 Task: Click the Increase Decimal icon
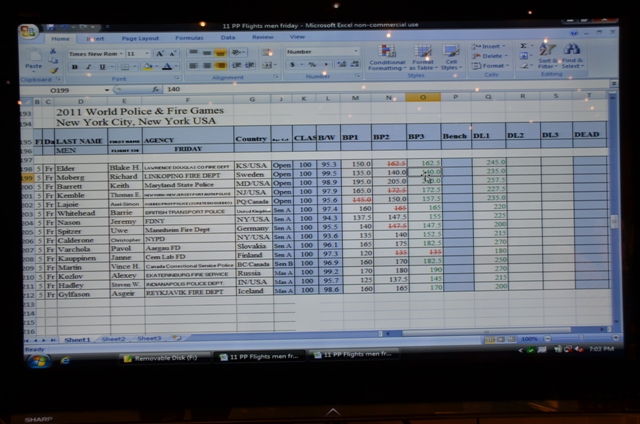(x=342, y=64)
